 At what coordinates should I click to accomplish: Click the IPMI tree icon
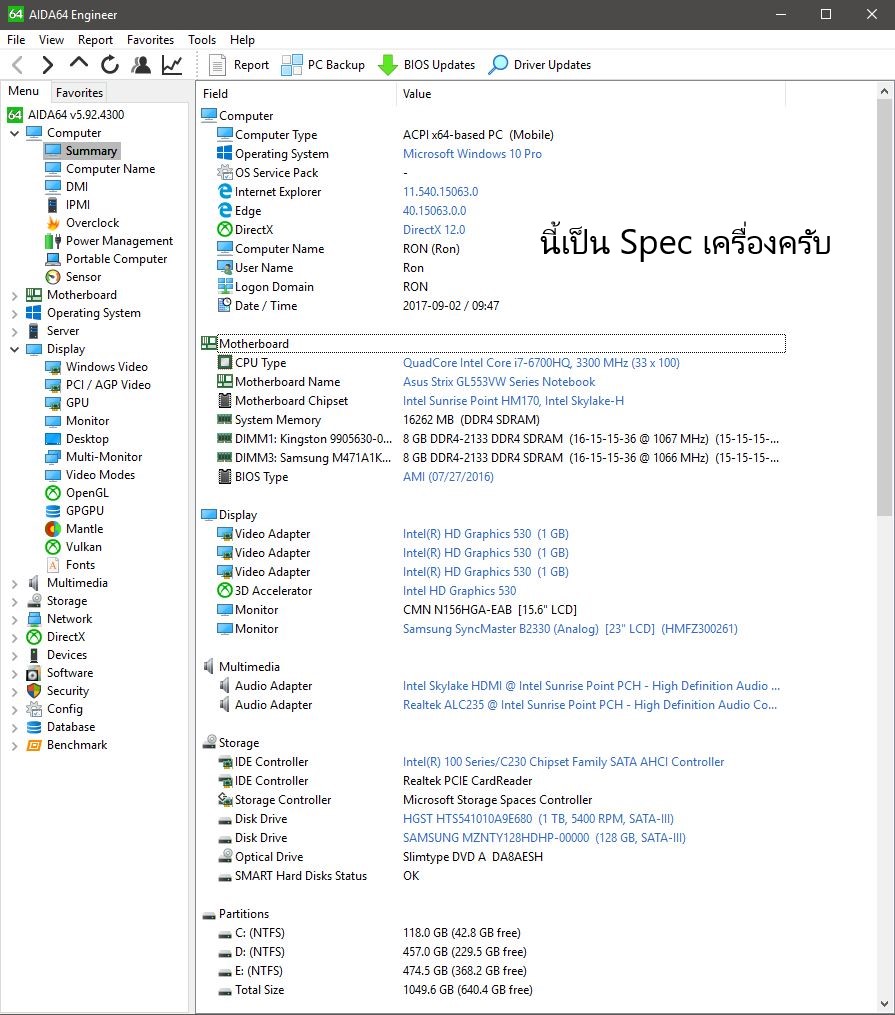pos(53,205)
